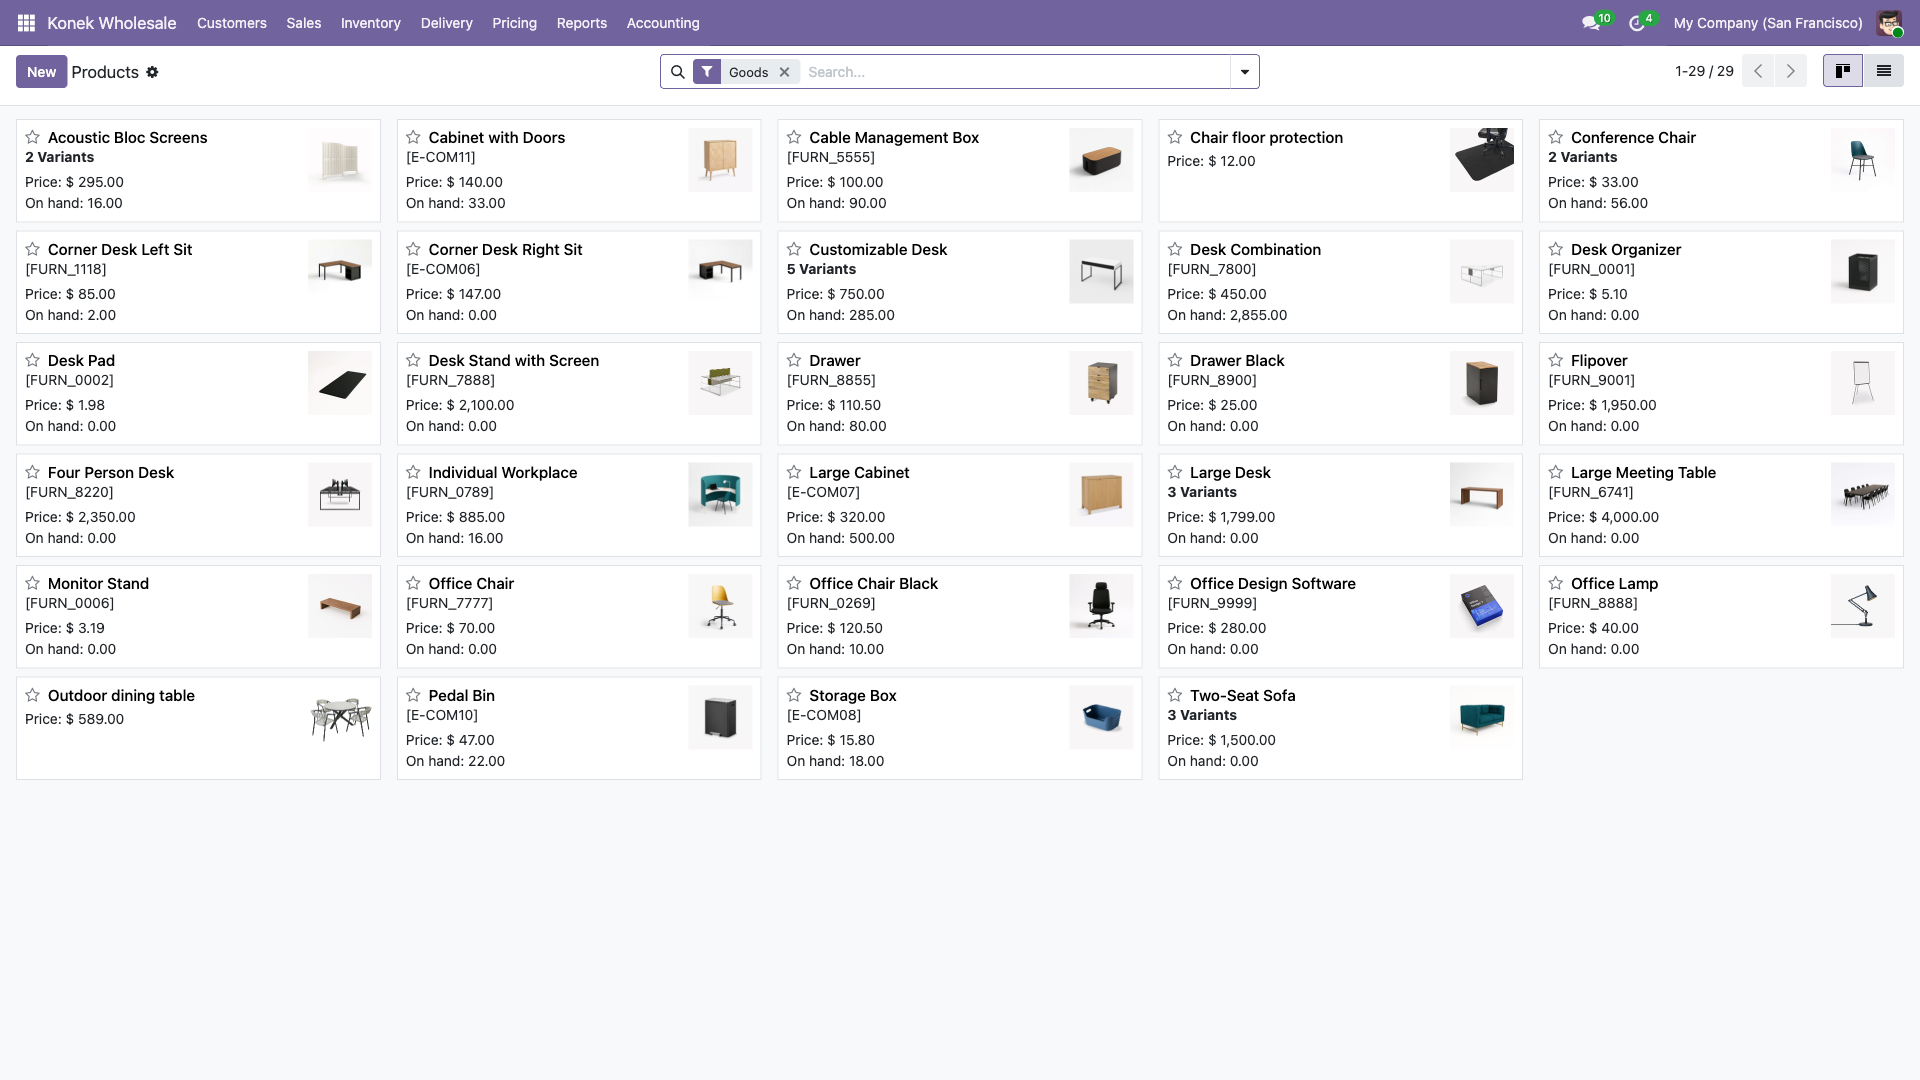
Task: Favorite the Acoustic Bloc Screens product
Action: (x=31, y=137)
